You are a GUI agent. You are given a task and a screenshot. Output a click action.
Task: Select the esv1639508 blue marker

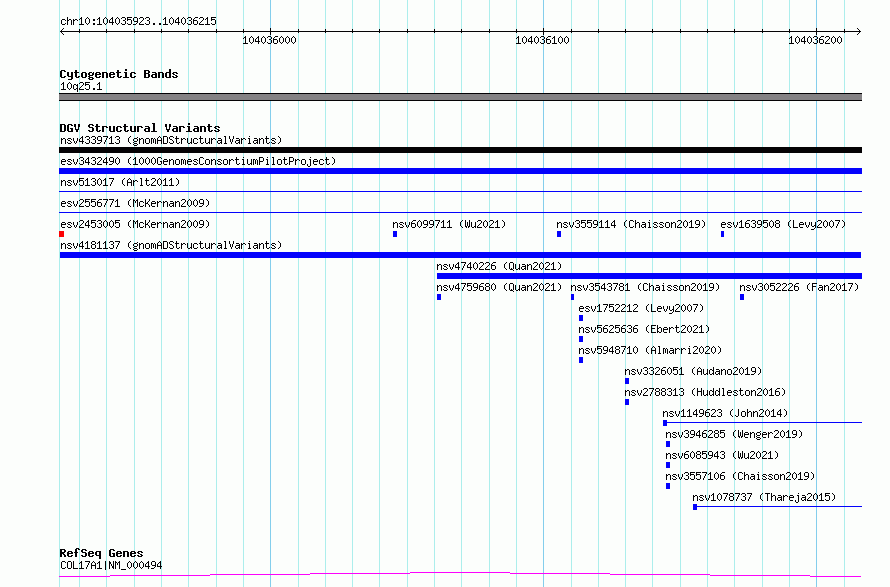[722, 234]
